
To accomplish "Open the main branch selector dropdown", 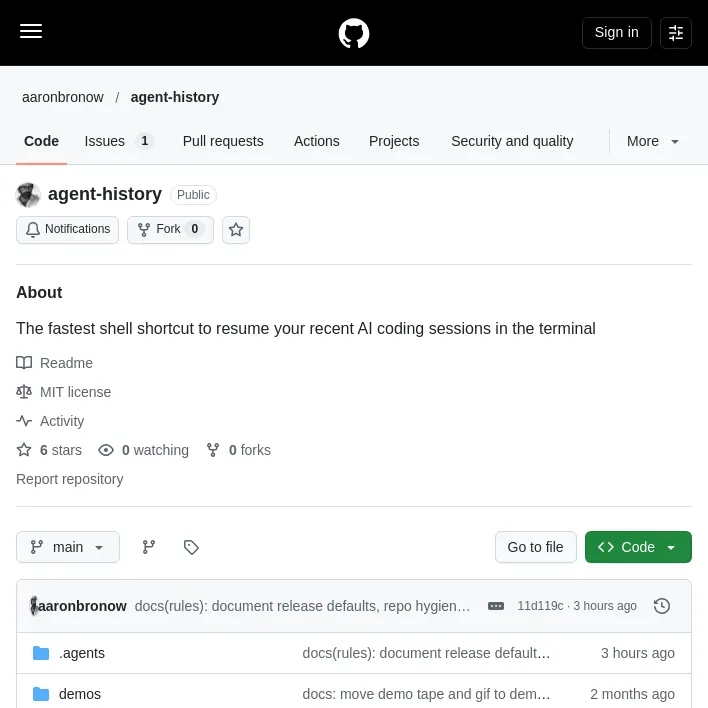I will pyautogui.click(x=68, y=547).
